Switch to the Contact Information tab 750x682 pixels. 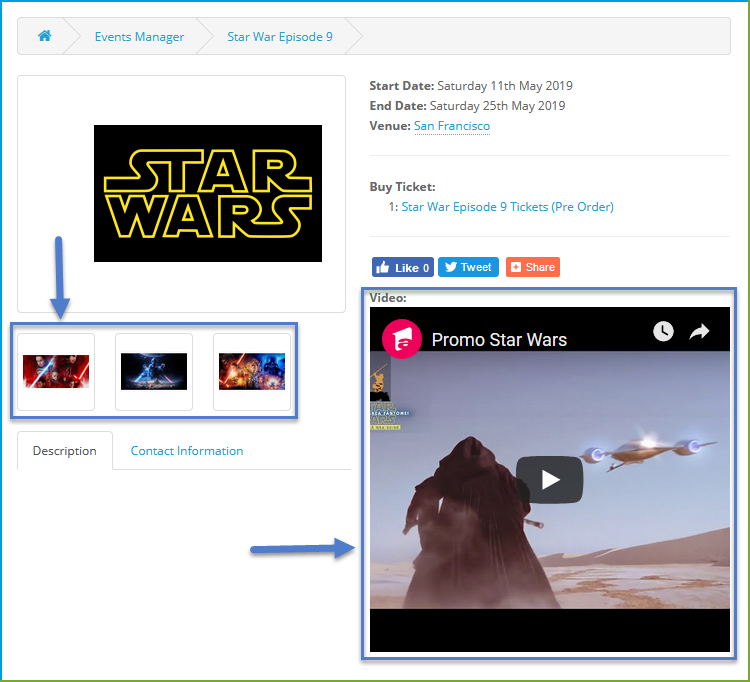[x=187, y=451]
